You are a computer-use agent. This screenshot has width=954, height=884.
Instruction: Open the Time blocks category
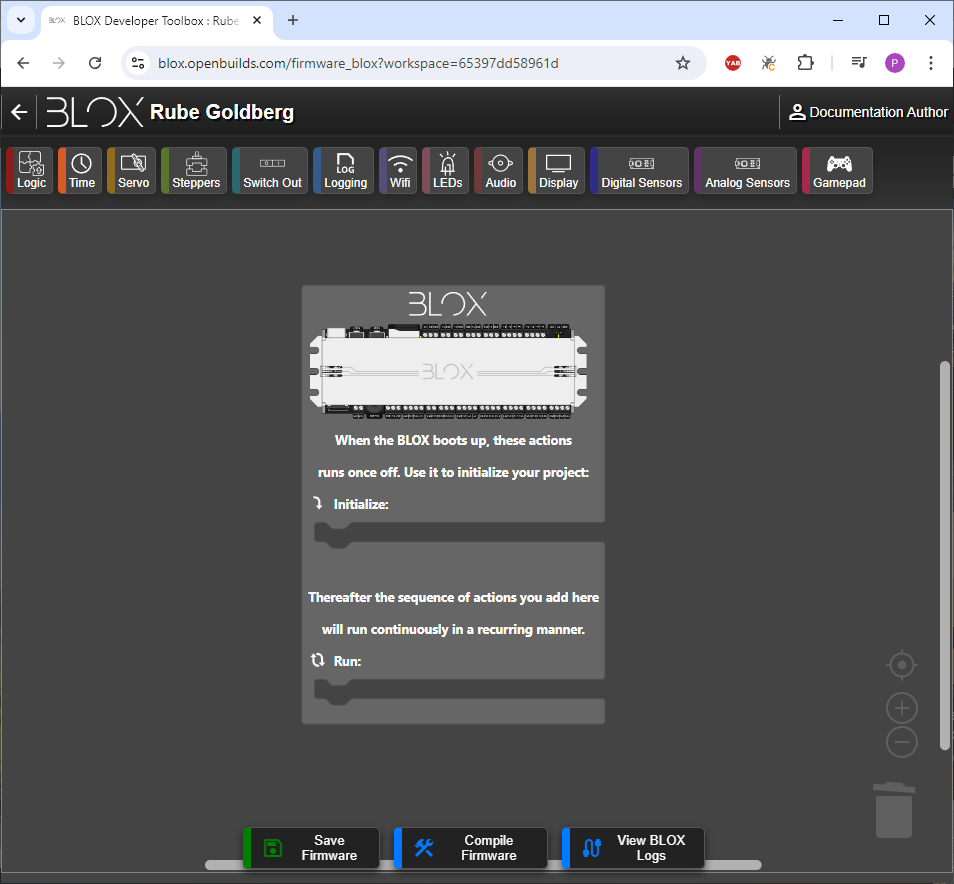coord(81,170)
